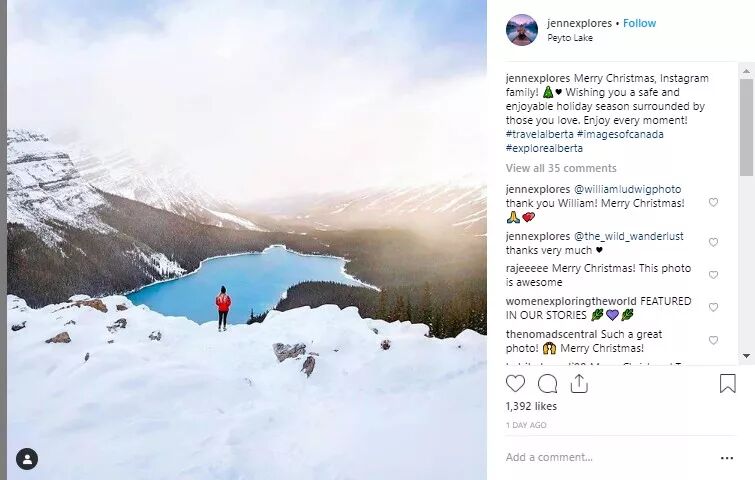Open jennexplores profile picture avatar

click(521, 30)
